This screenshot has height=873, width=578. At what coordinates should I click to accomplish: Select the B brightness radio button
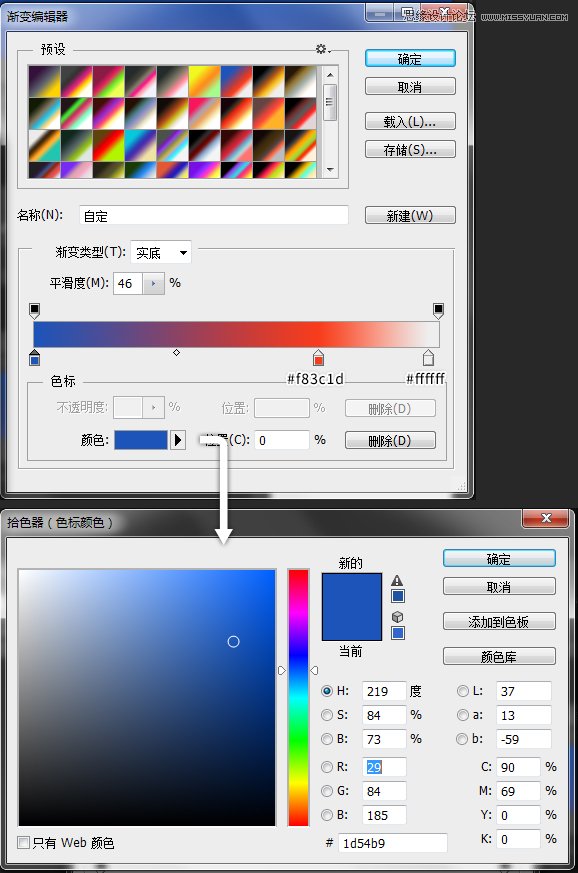coord(327,739)
